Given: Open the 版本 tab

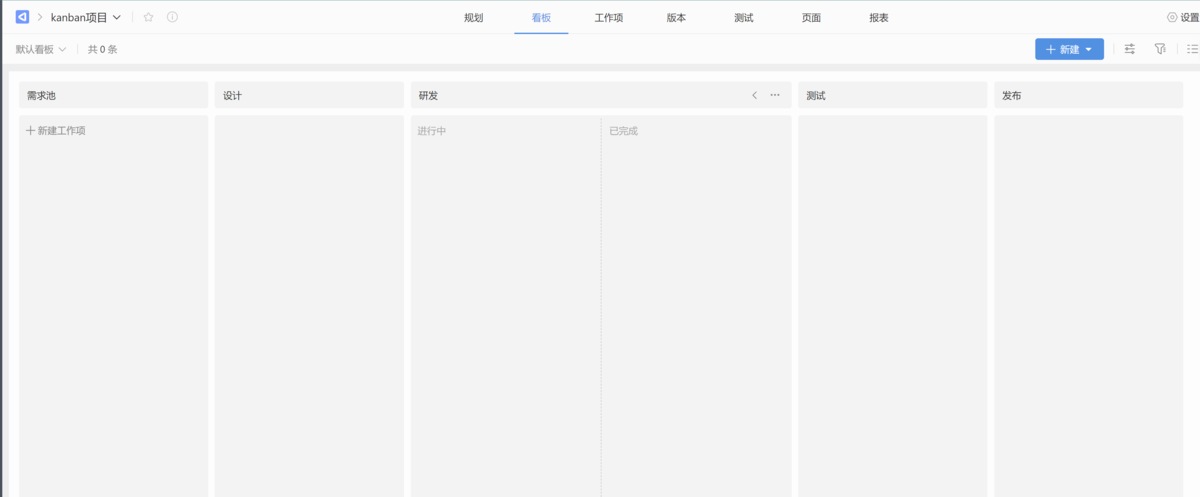Looking at the screenshot, I should point(676,17).
